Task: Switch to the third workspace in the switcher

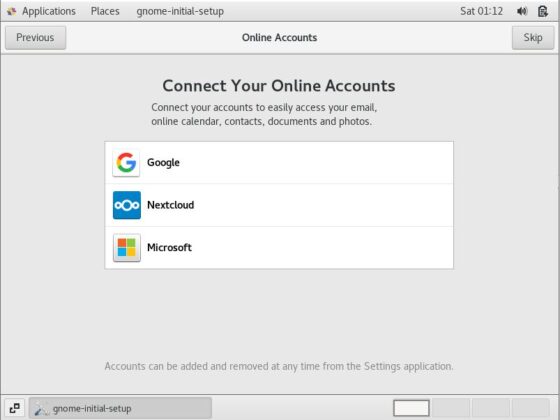Action: coord(491,408)
